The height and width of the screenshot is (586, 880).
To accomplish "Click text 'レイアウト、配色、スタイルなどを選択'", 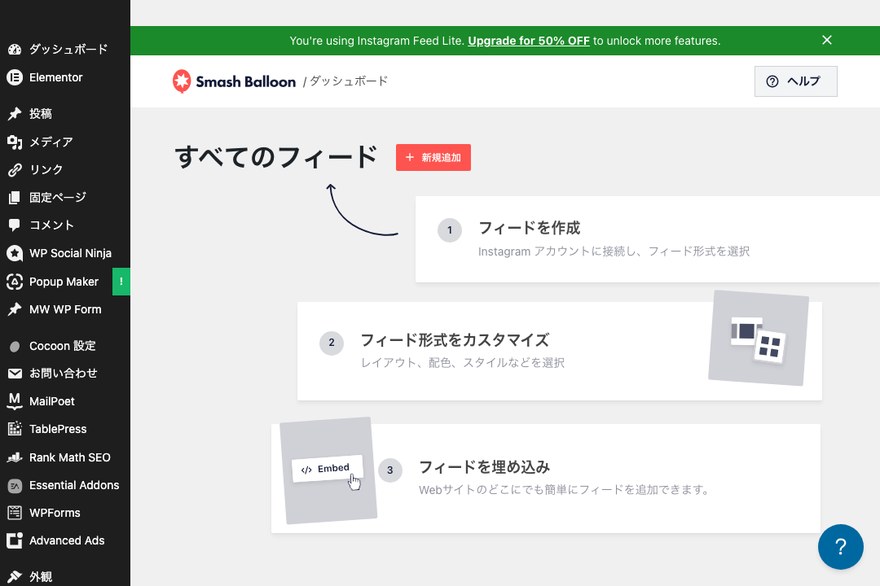I will 462,363.
